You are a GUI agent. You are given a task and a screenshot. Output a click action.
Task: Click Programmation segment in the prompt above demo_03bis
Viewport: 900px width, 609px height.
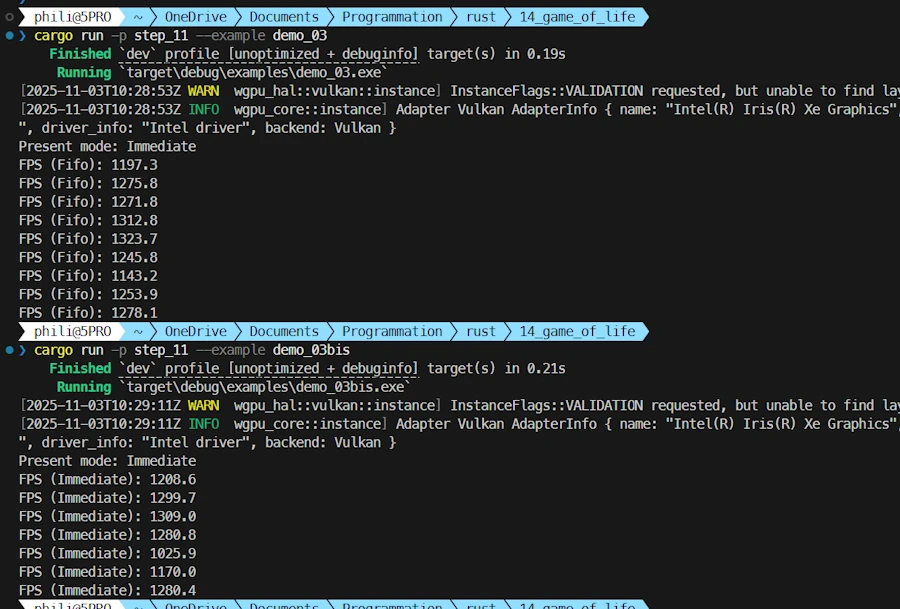coord(392,331)
